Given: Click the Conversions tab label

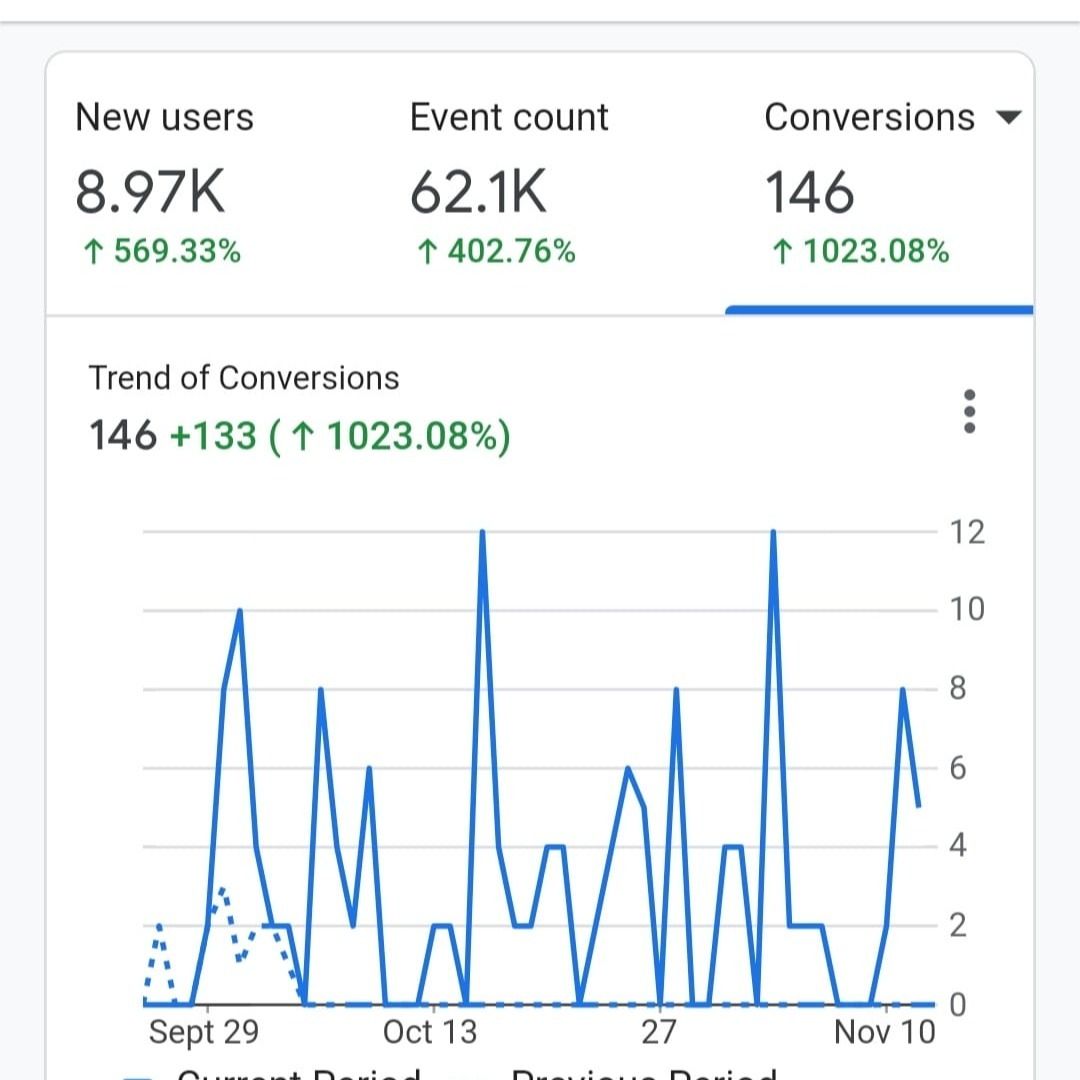Looking at the screenshot, I should (868, 118).
